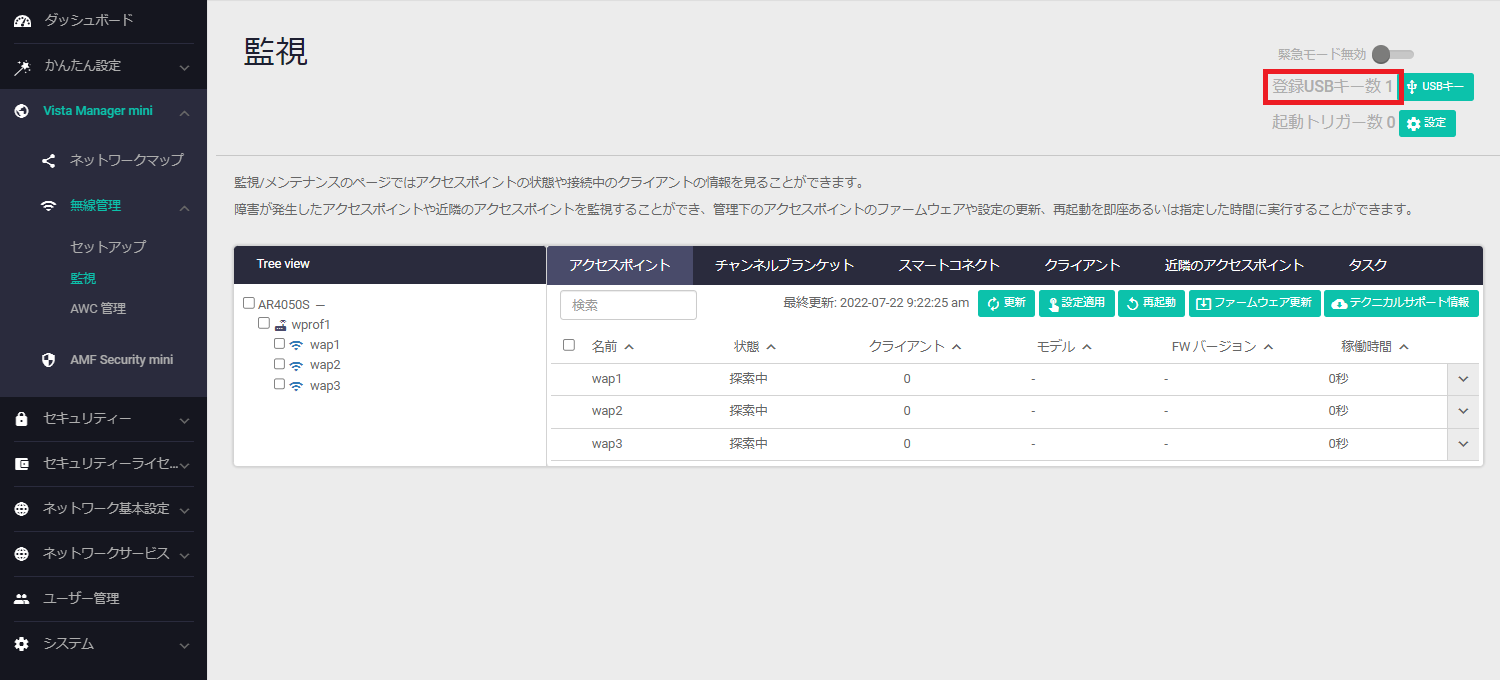Click the 検索 search input field

click(x=628, y=305)
